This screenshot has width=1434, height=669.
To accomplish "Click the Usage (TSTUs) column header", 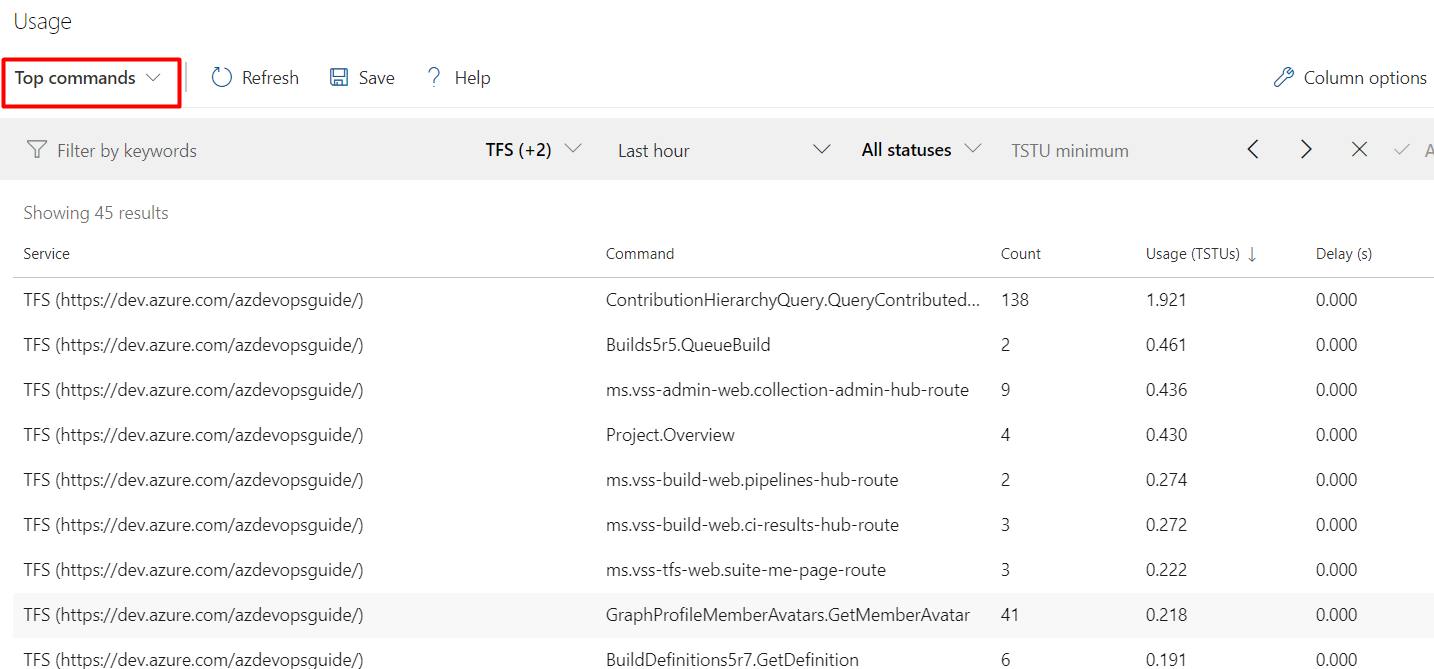I will (x=1193, y=254).
